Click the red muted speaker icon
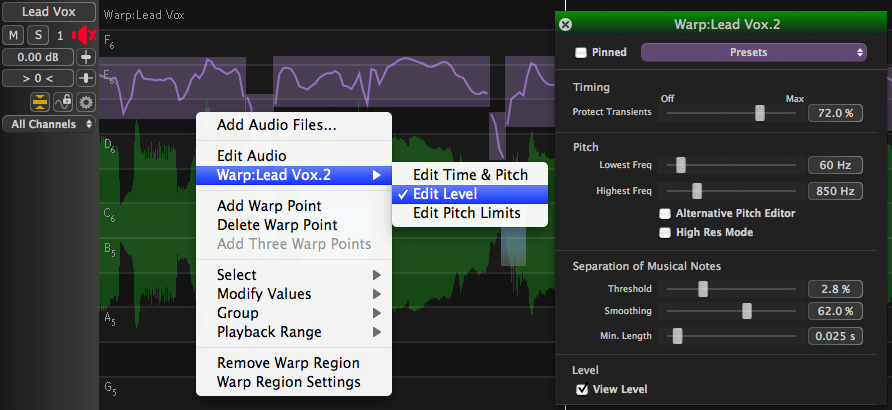 click(x=82, y=35)
